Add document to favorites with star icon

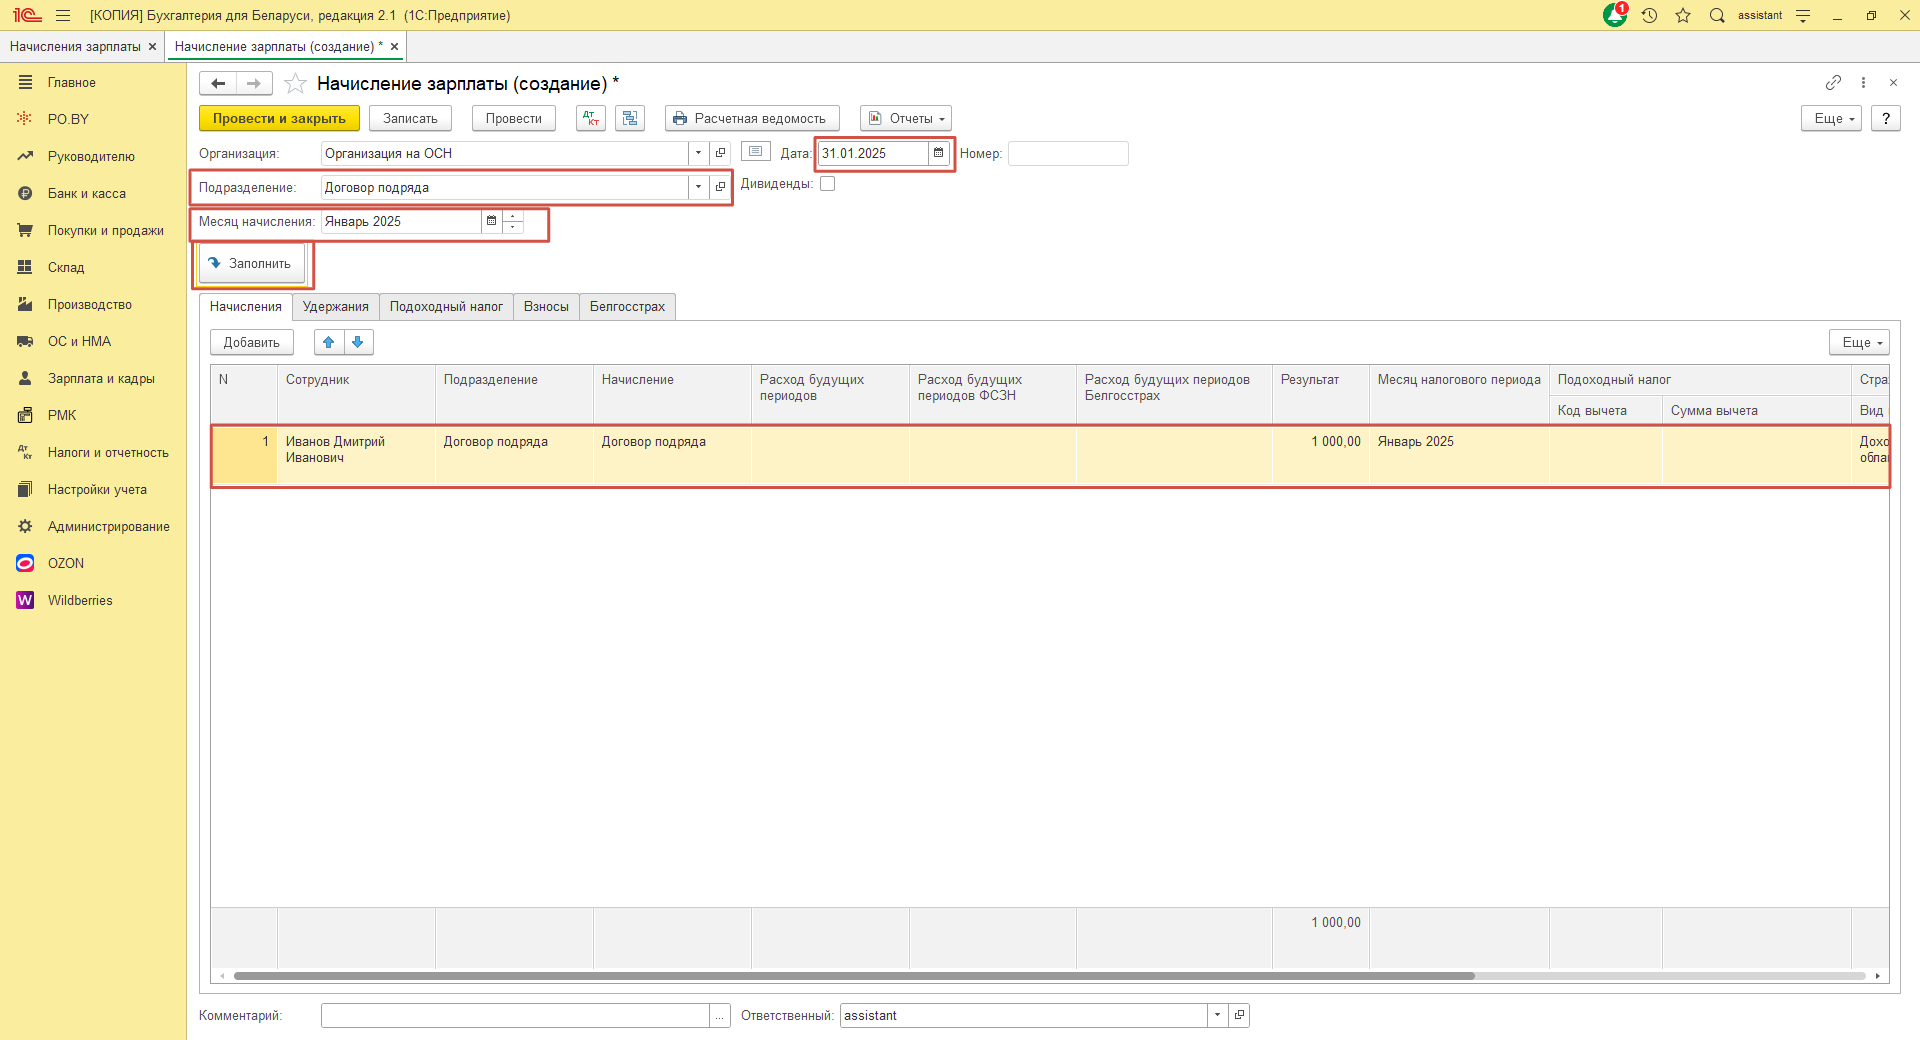pyautogui.click(x=295, y=84)
